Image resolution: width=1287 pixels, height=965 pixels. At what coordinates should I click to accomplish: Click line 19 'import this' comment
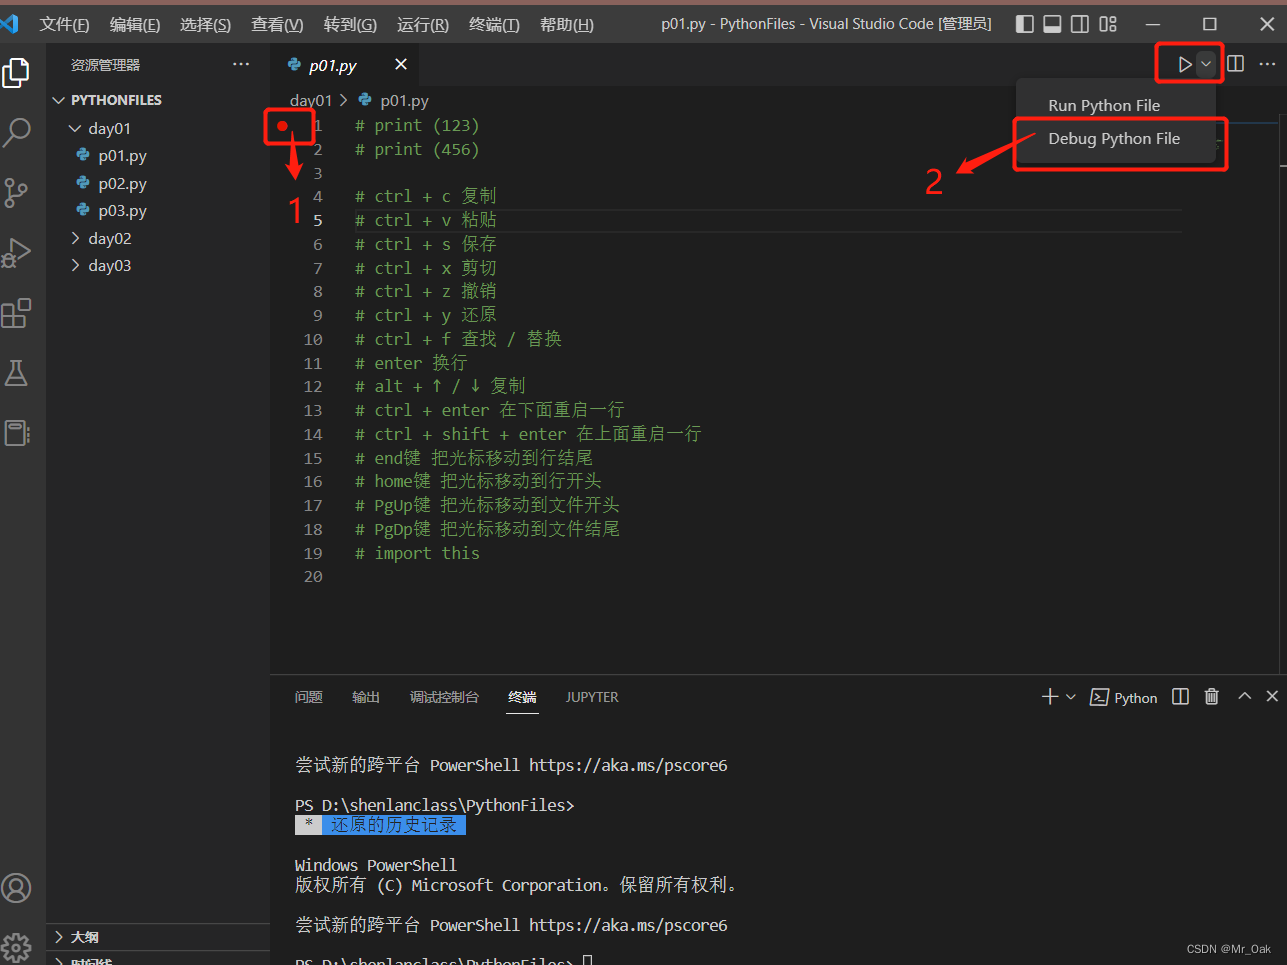pyautogui.click(x=417, y=553)
